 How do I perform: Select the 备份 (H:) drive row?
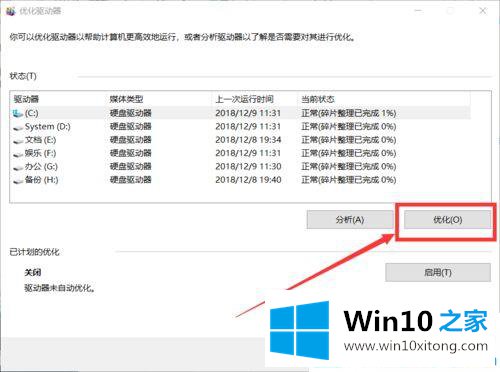pos(241,180)
